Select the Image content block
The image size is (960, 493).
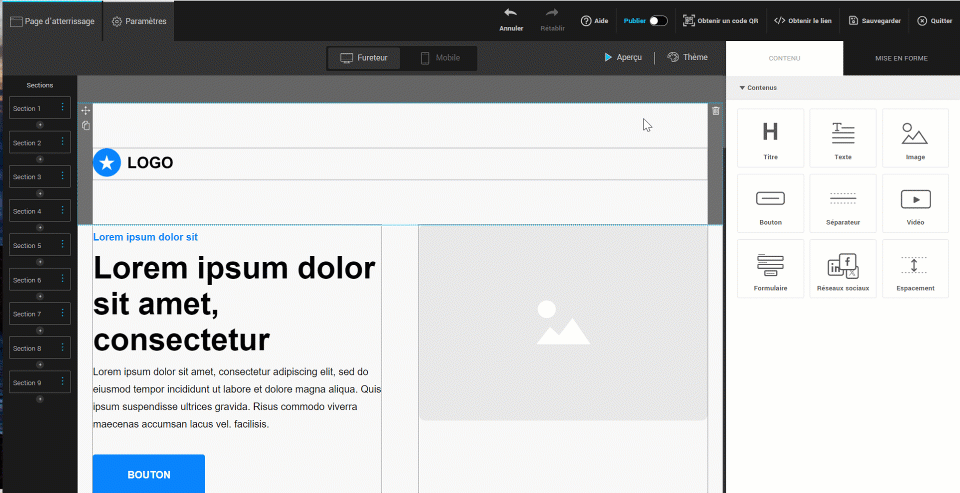914,138
